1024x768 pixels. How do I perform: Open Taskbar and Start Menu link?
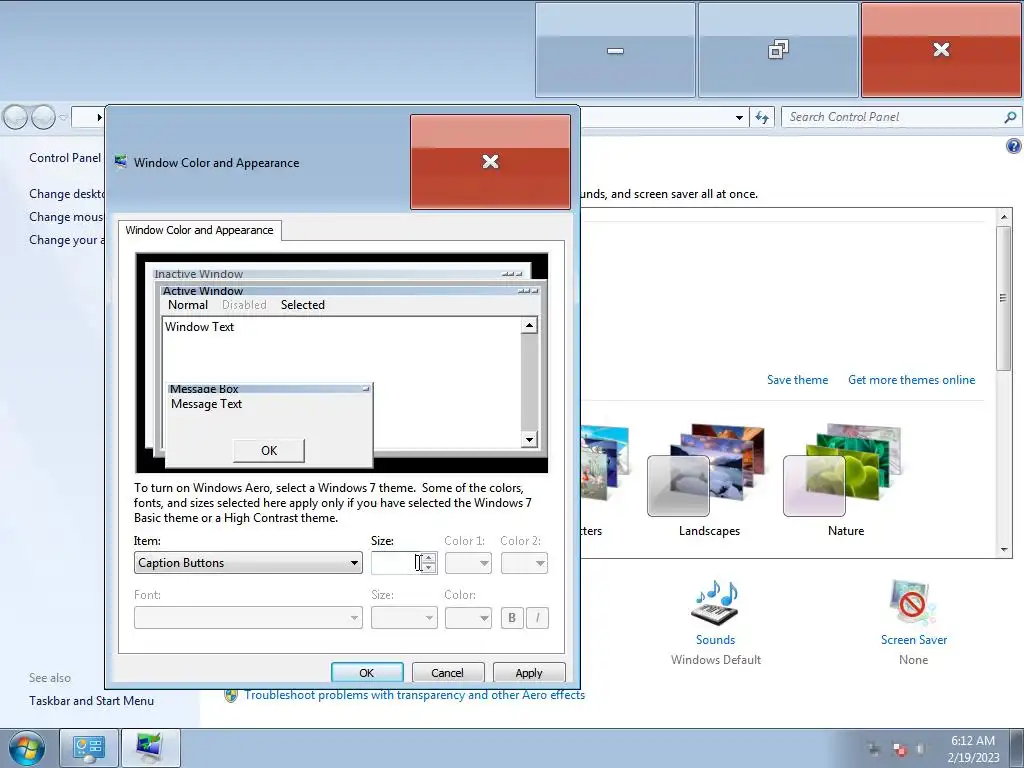[x=91, y=701]
